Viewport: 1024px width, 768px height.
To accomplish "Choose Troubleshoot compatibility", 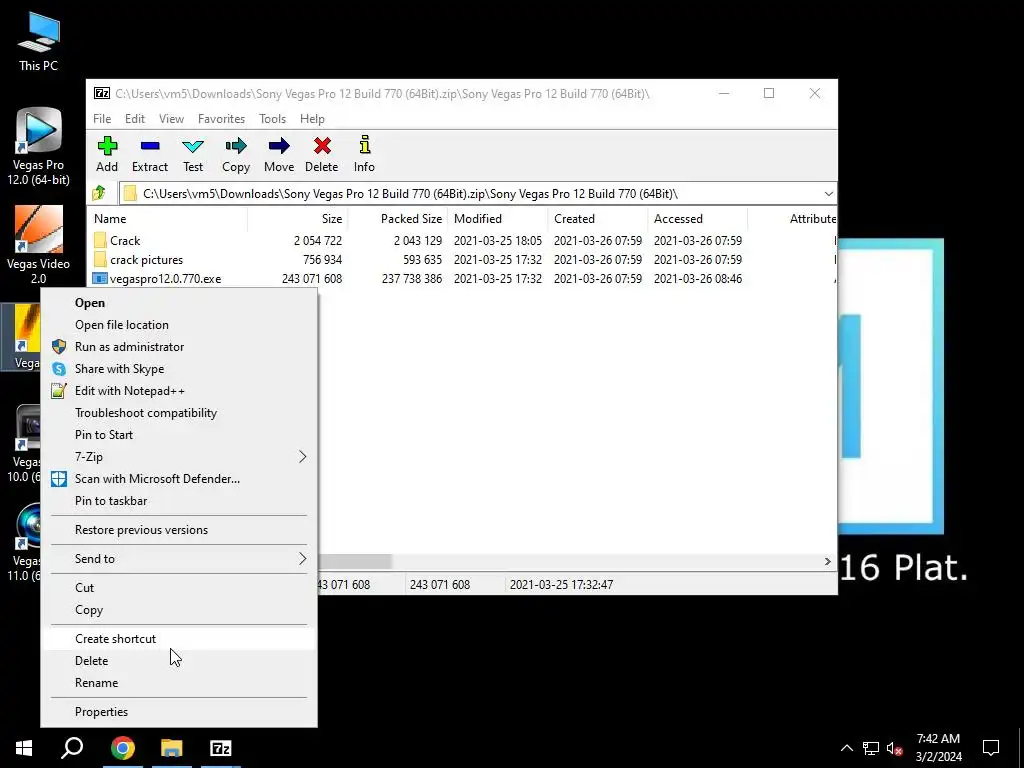I will tap(179, 413).
